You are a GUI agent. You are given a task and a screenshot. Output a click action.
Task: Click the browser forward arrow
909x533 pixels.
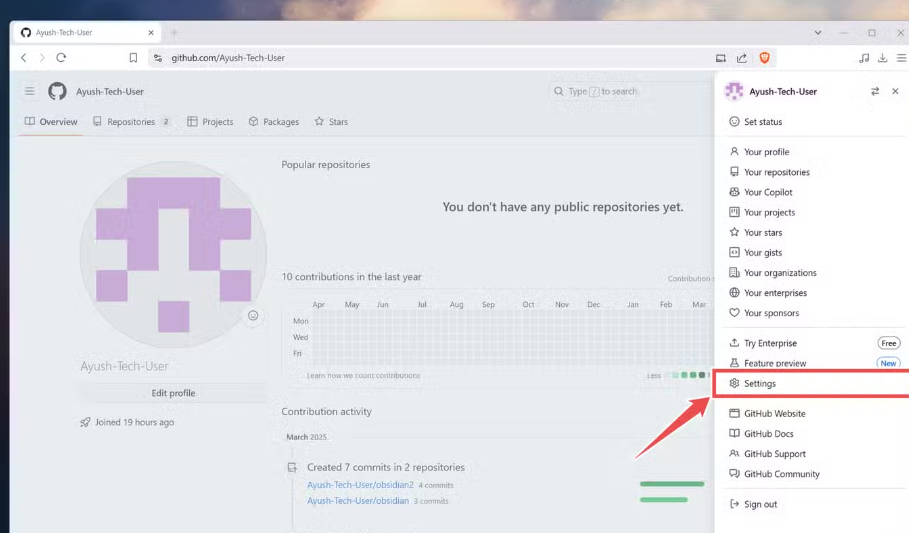(x=42, y=57)
